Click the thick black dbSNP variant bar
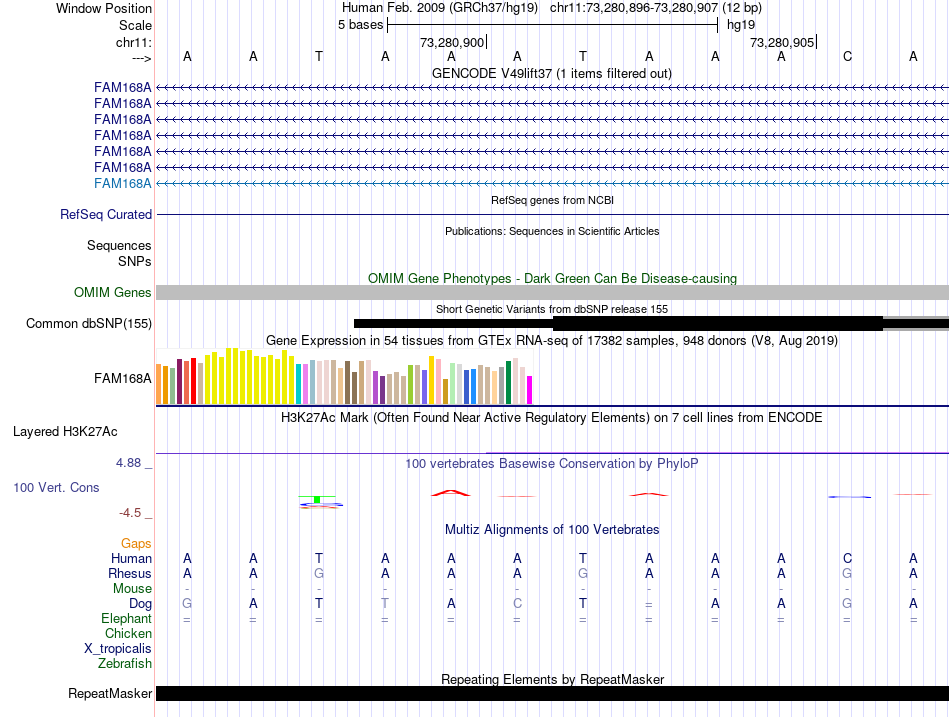Image resolution: width=950 pixels, height=717 pixels. pos(718,323)
